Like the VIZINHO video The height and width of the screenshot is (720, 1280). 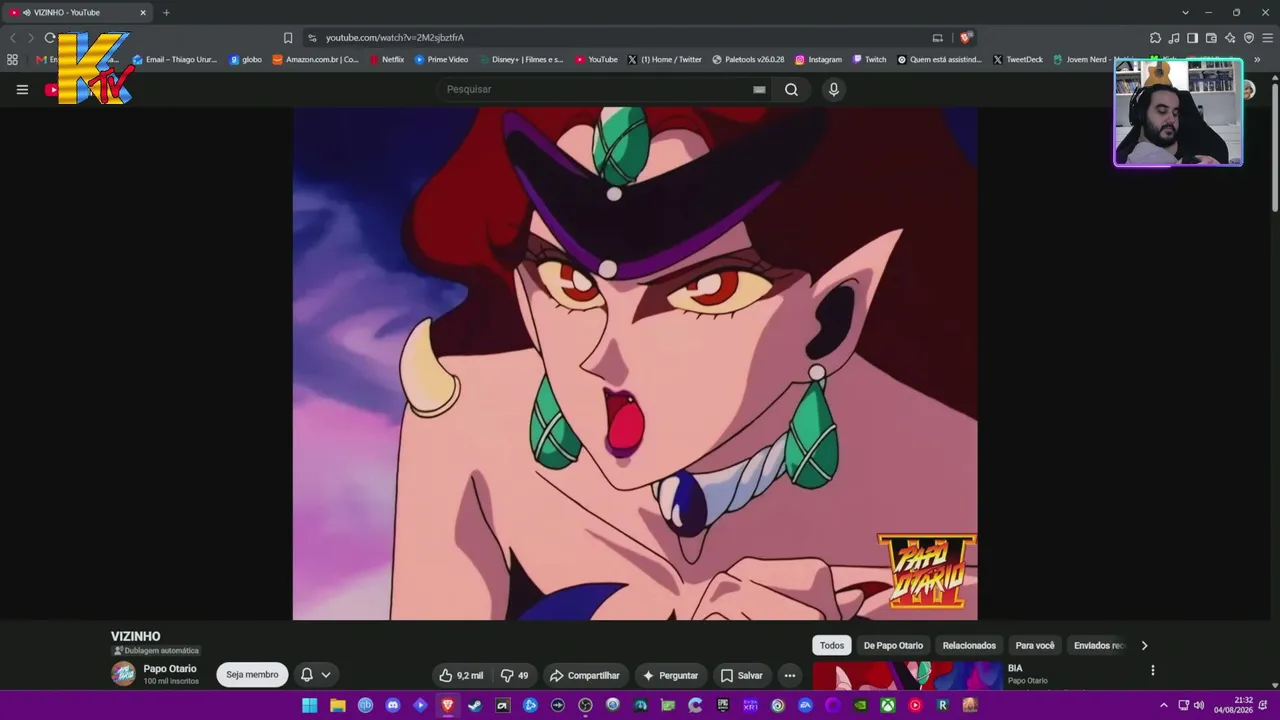coord(461,675)
